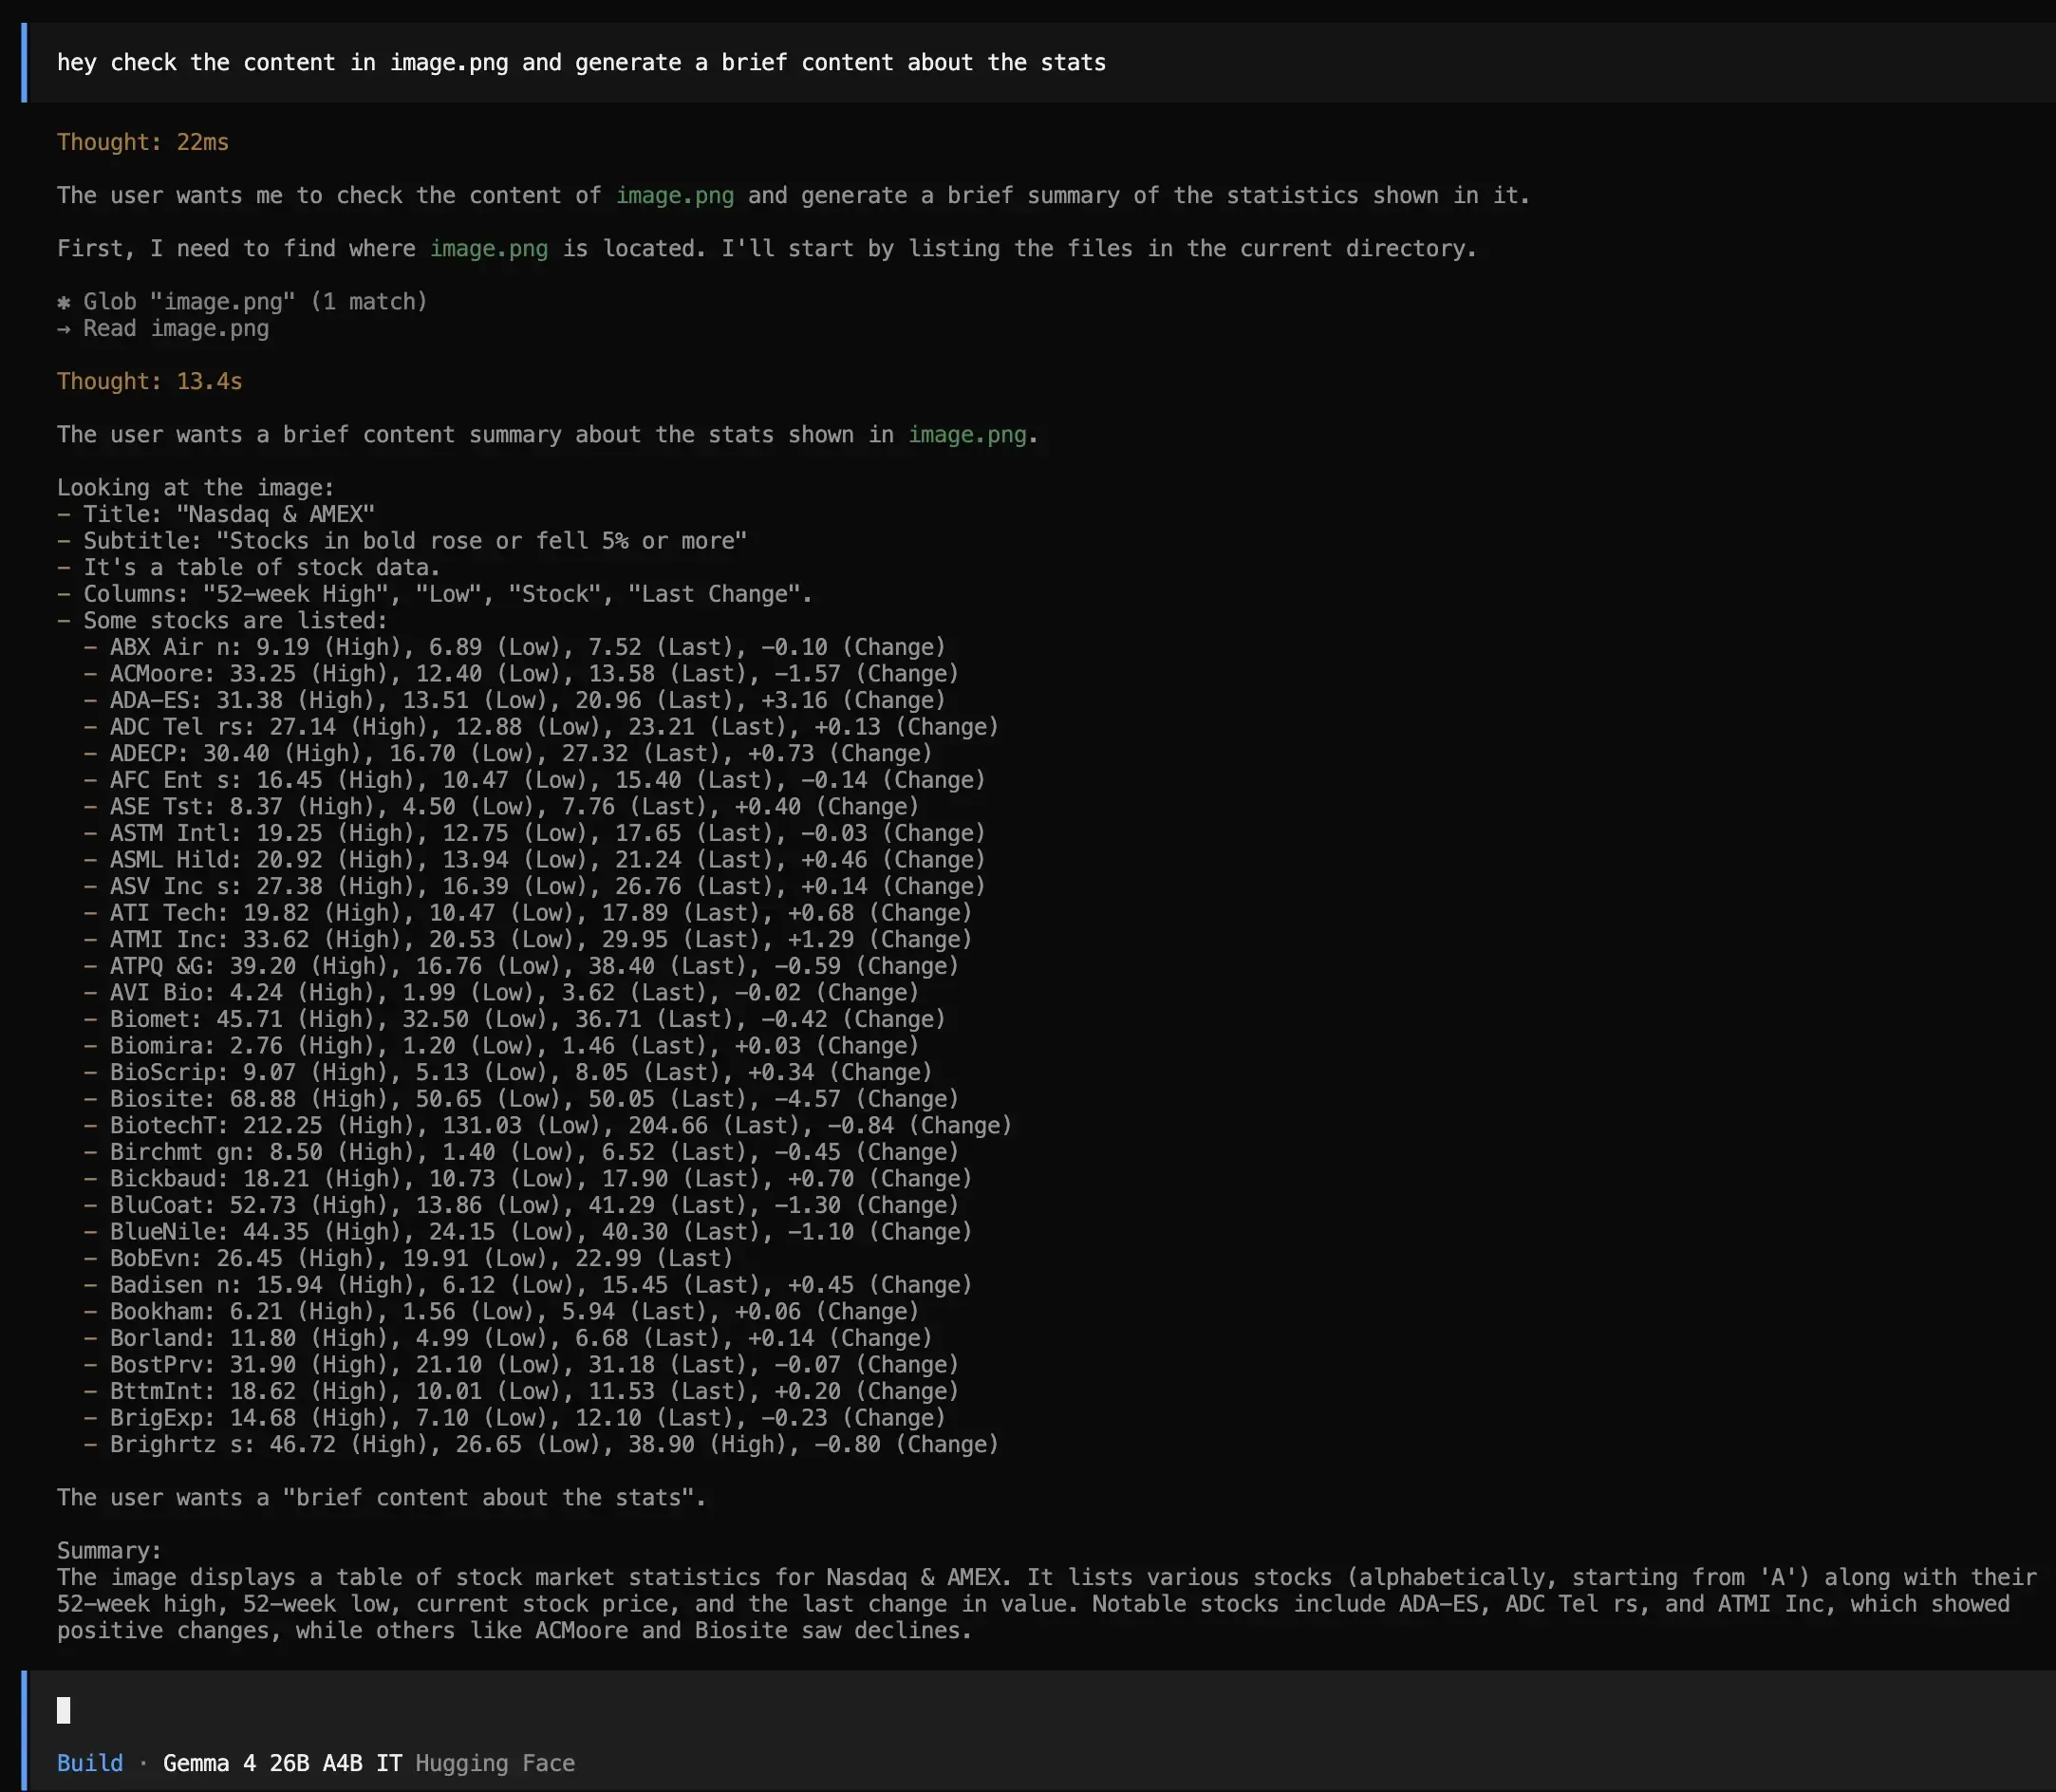Click the 'Bookham' stock row
Screen dimensions: 2056x1792
(501, 1311)
